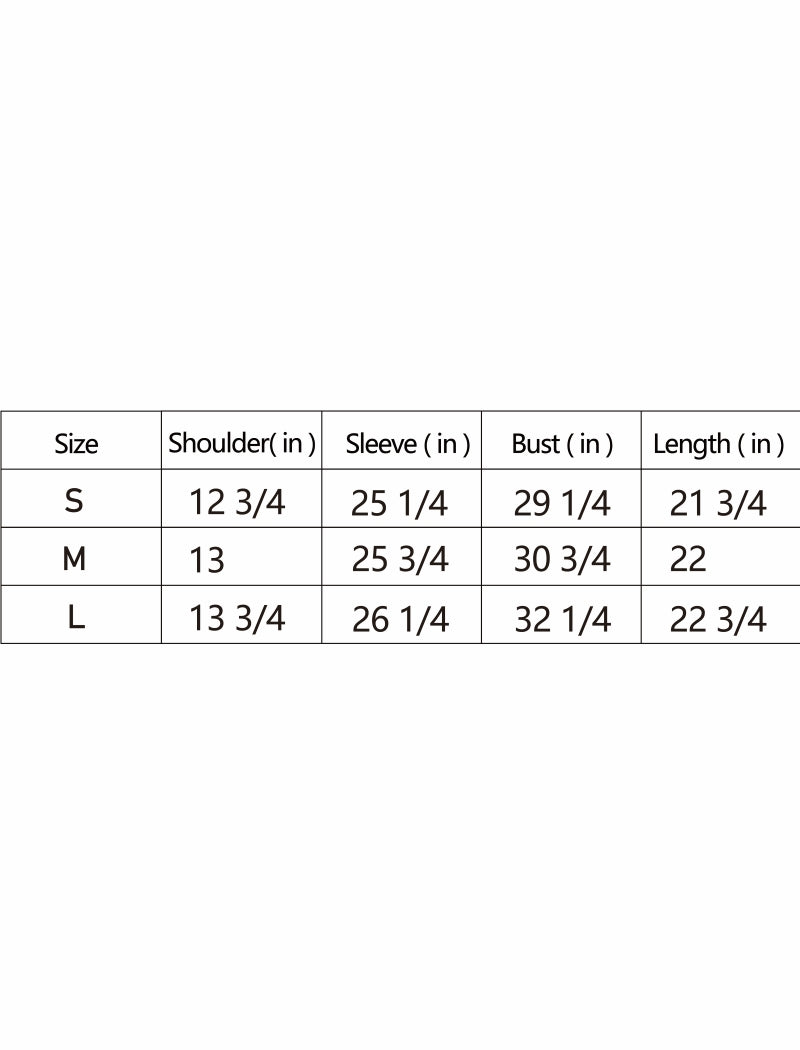Select the L size row label
800x1050 pixels.
tap(76, 618)
